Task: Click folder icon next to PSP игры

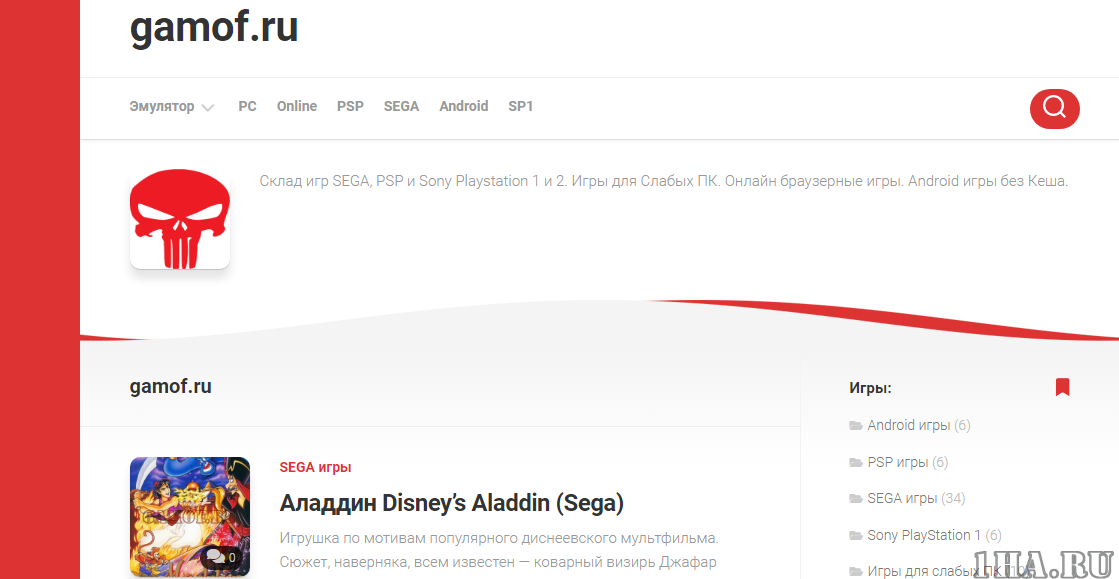Action: click(x=856, y=463)
